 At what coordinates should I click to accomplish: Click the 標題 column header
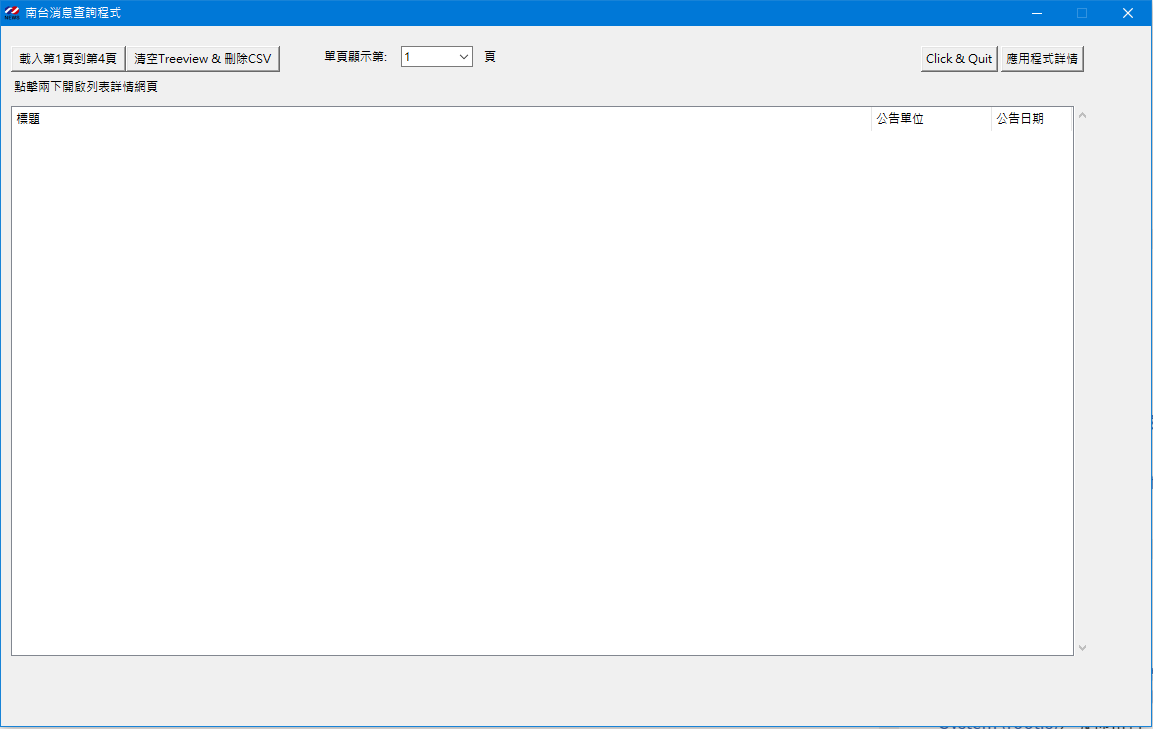coord(440,119)
